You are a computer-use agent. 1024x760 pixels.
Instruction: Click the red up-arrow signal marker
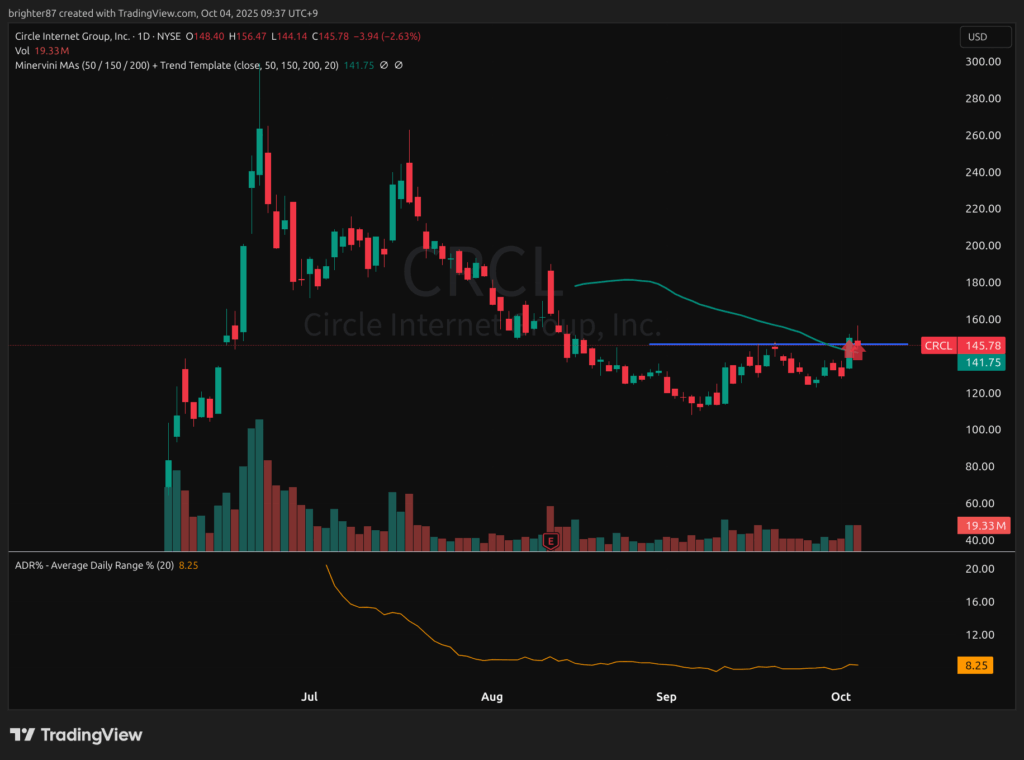(856, 349)
